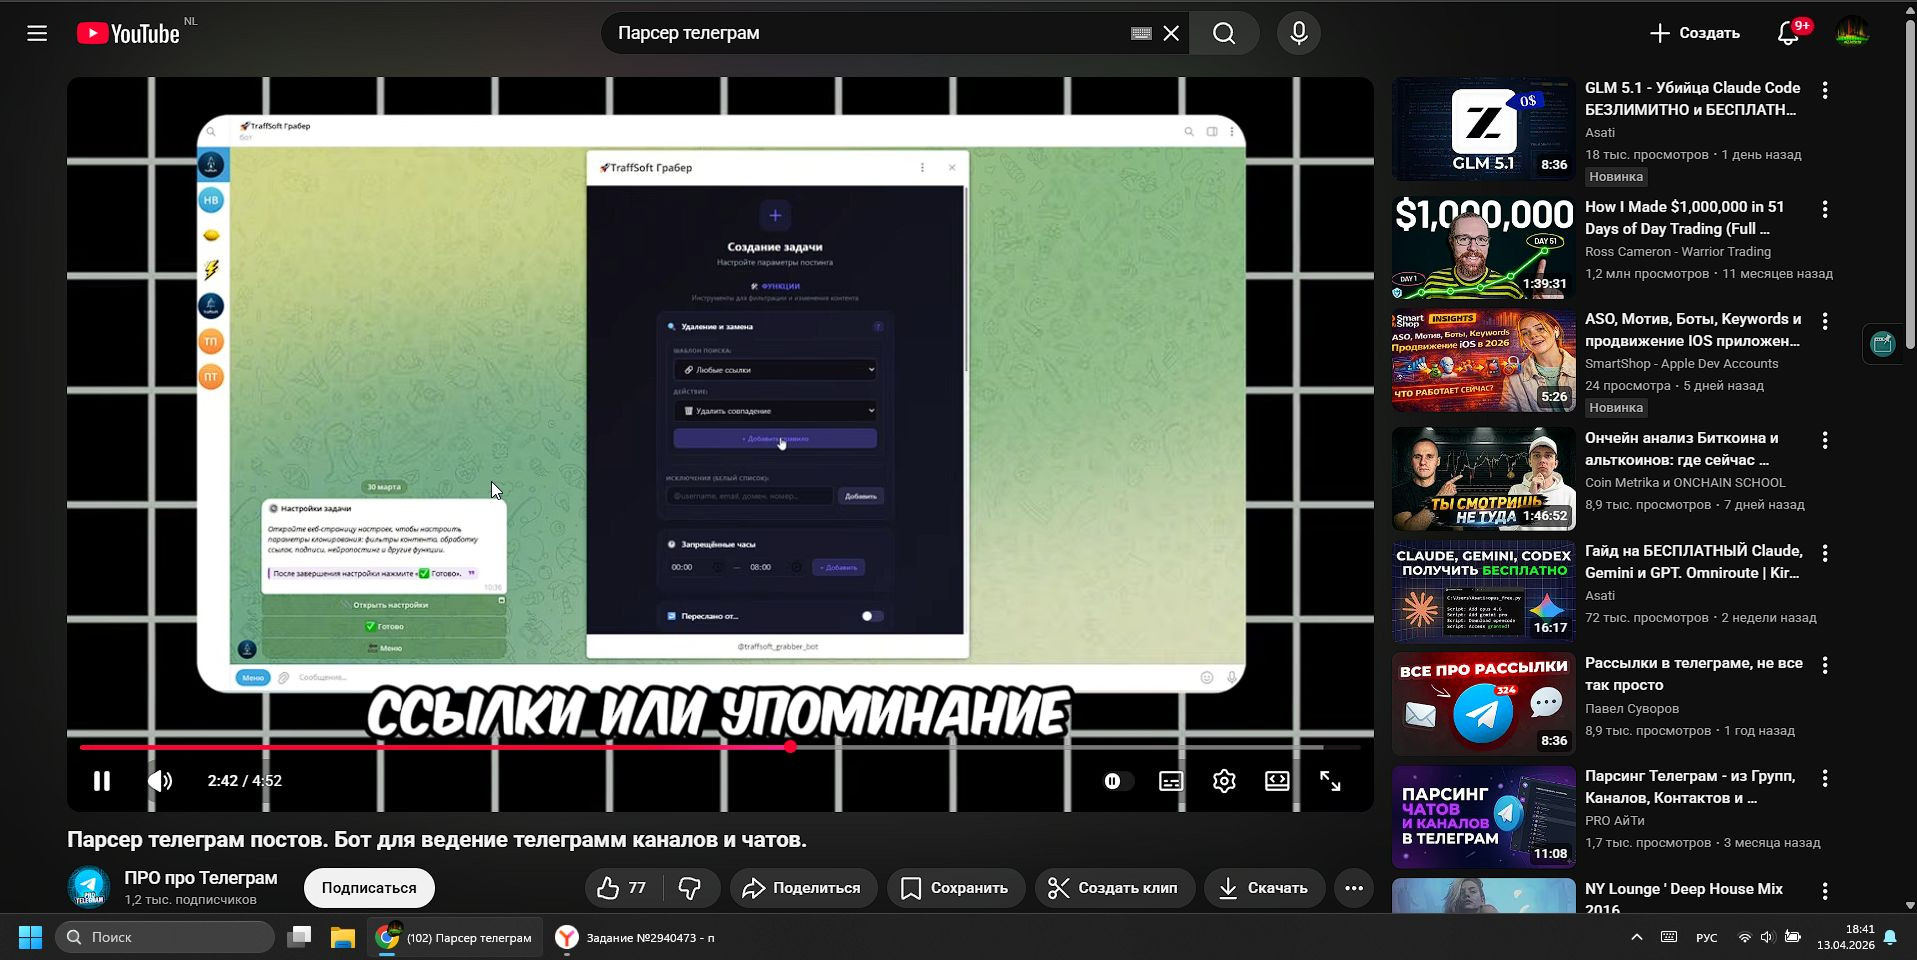Start voice search with the microphone
The image size is (1917, 960).
click(1298, 33)
